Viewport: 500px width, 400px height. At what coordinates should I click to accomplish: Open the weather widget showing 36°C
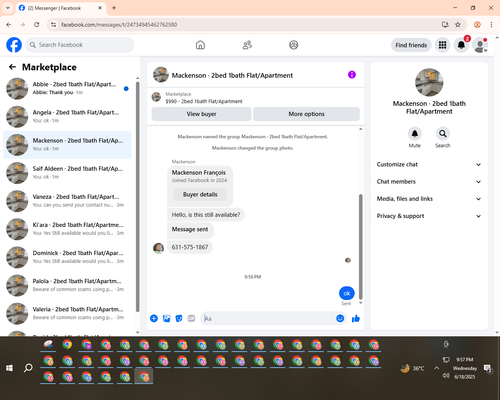click(412, 368)
